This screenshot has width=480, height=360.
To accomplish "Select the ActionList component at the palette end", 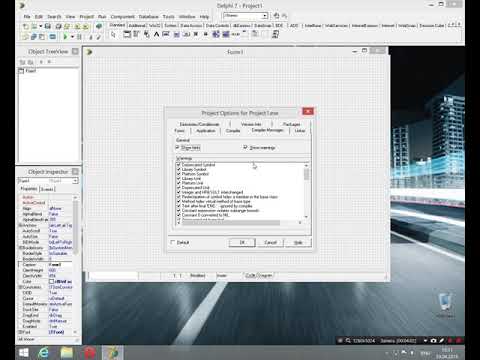I will (275, 34).
